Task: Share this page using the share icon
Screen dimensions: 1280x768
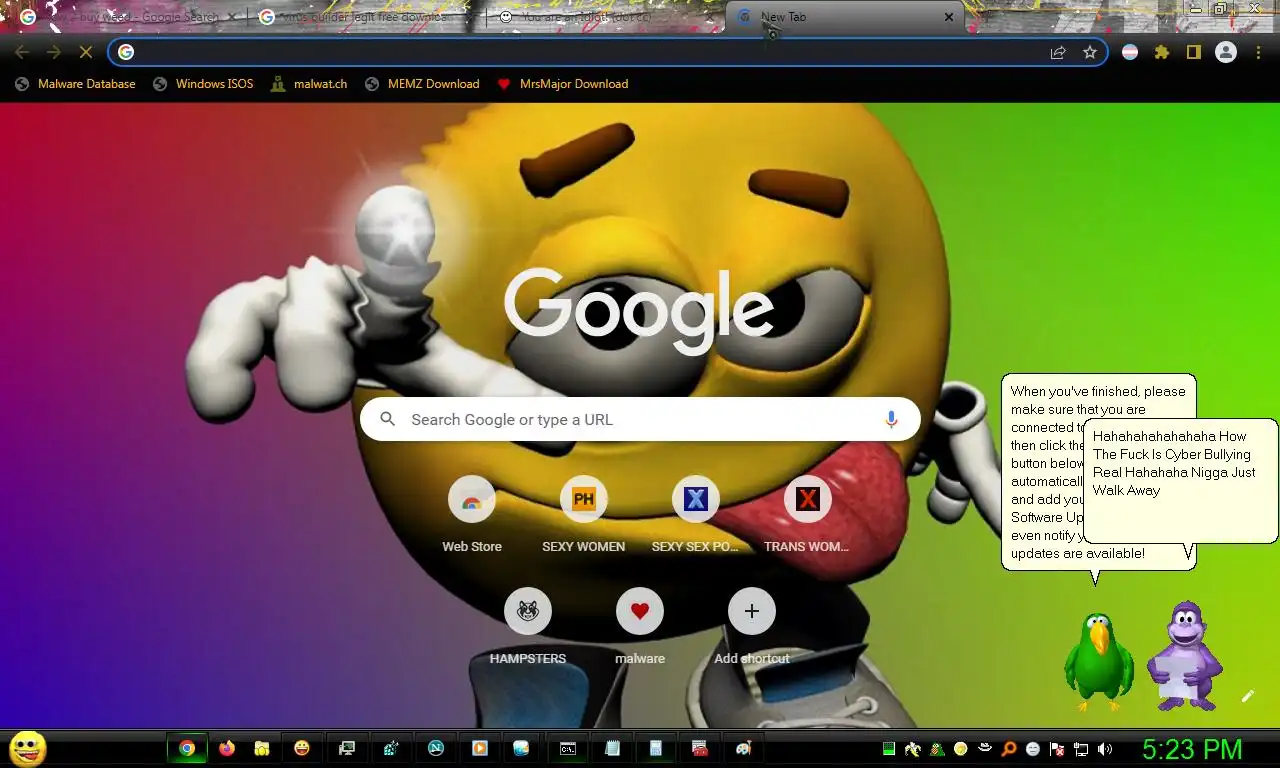Action: 1058,52
